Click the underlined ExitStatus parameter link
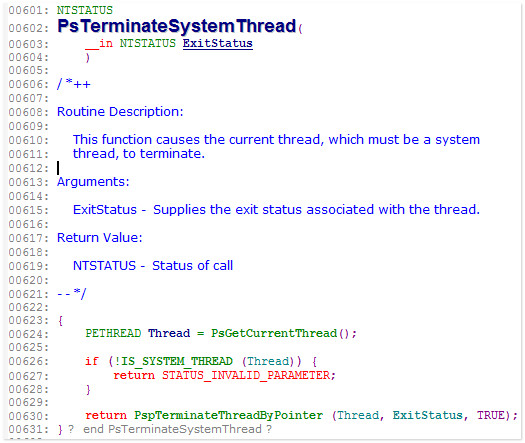This screenshot has width=525, height=443. (218, 44)
